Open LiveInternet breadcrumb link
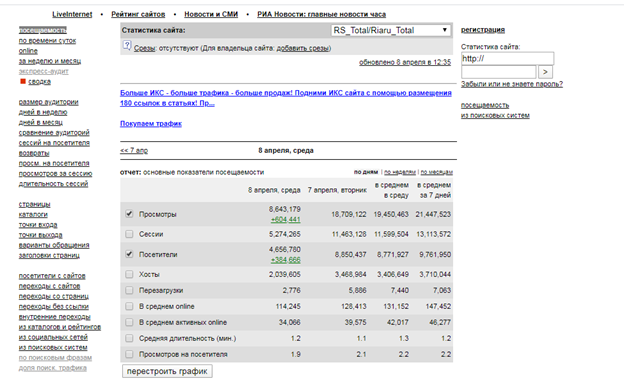The height and width of the screenshot is (381, 624). pyautogui.click(x=72, y=14)
